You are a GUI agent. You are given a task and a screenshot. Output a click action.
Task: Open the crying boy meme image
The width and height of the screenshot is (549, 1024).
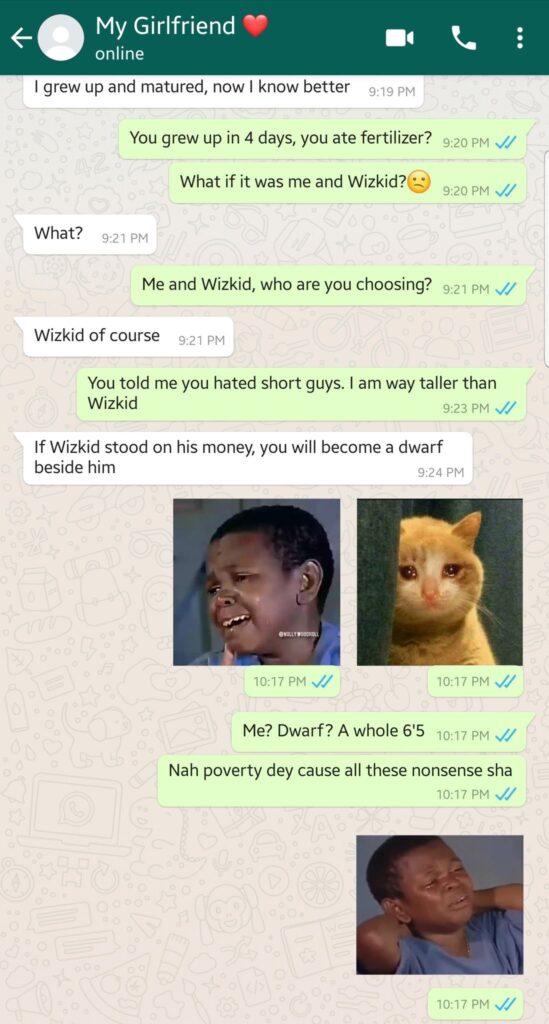pos(257,582)
